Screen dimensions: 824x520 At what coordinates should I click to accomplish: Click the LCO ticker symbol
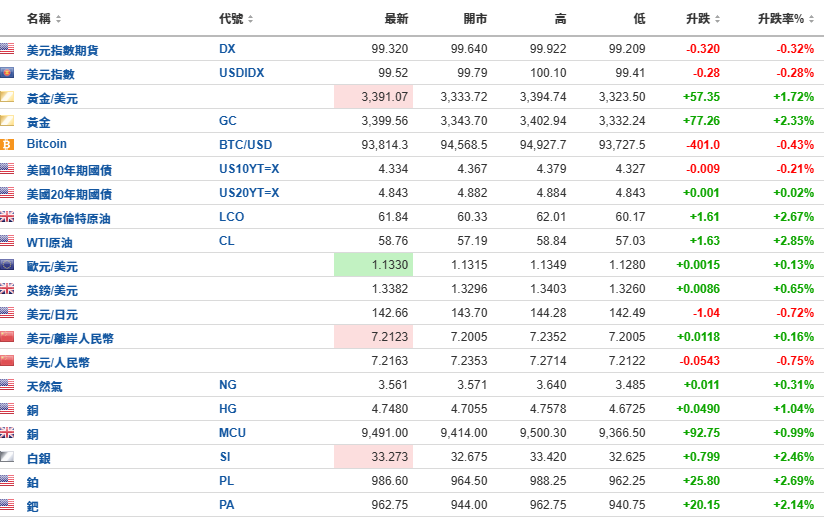231,216
